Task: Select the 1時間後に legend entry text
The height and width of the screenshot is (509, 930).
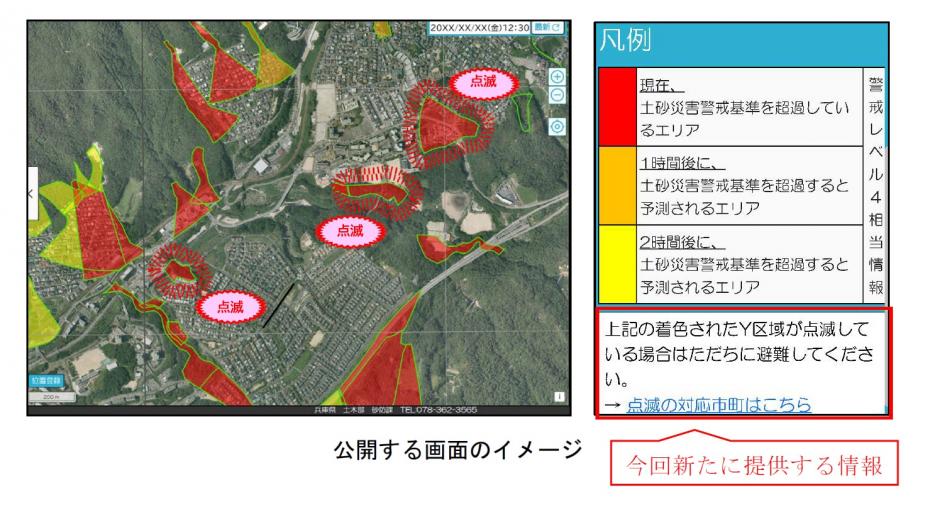Action: tap(743, 185)
